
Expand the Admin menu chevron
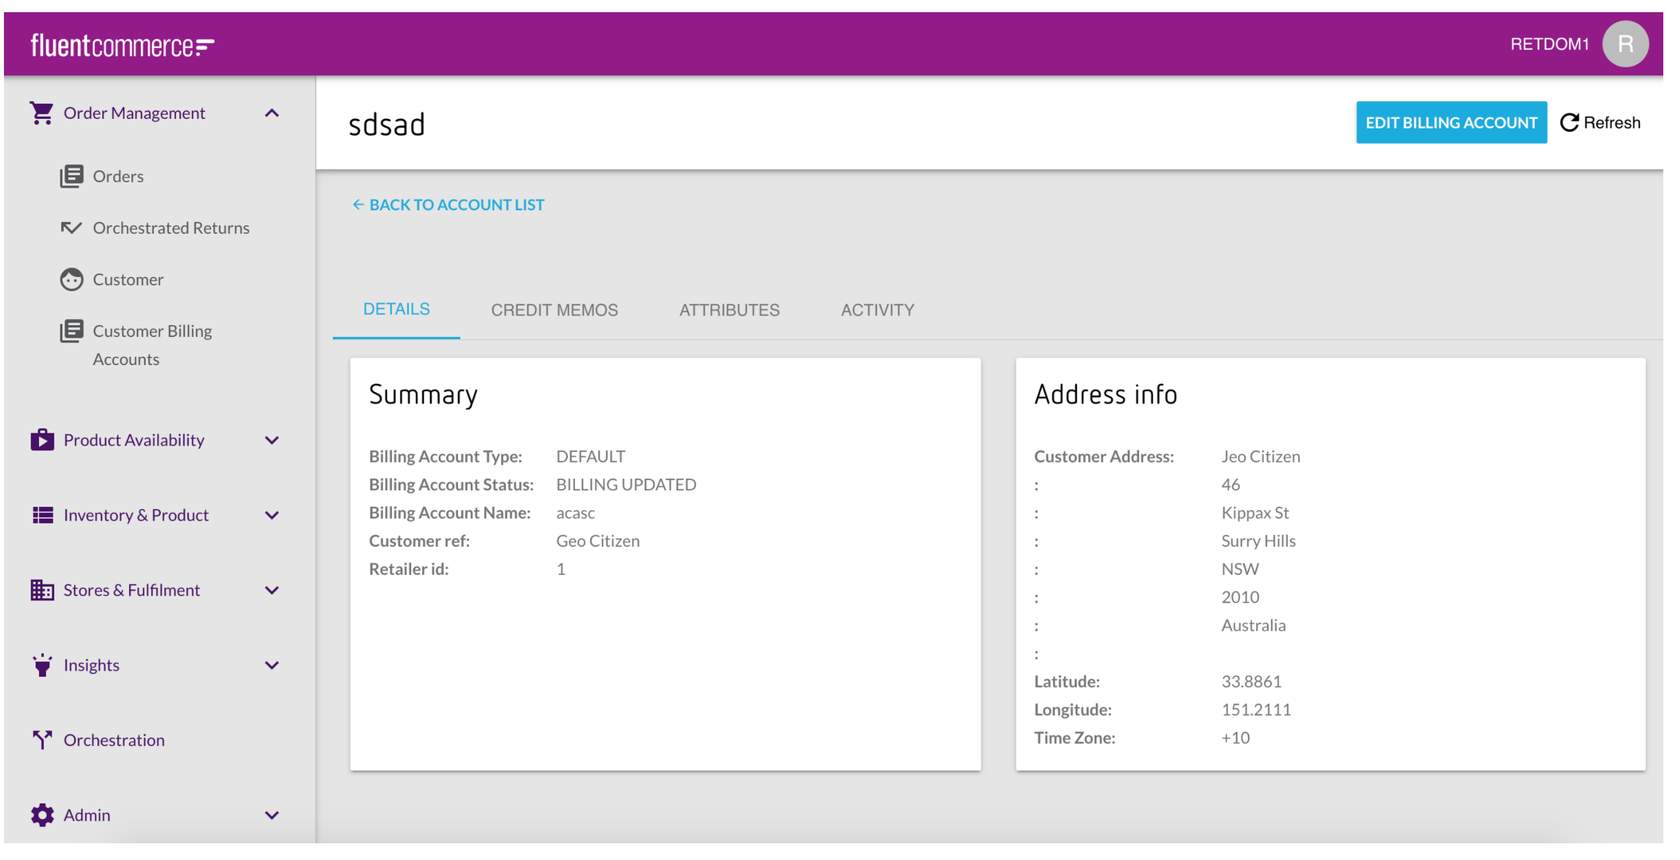click(271, 815)
